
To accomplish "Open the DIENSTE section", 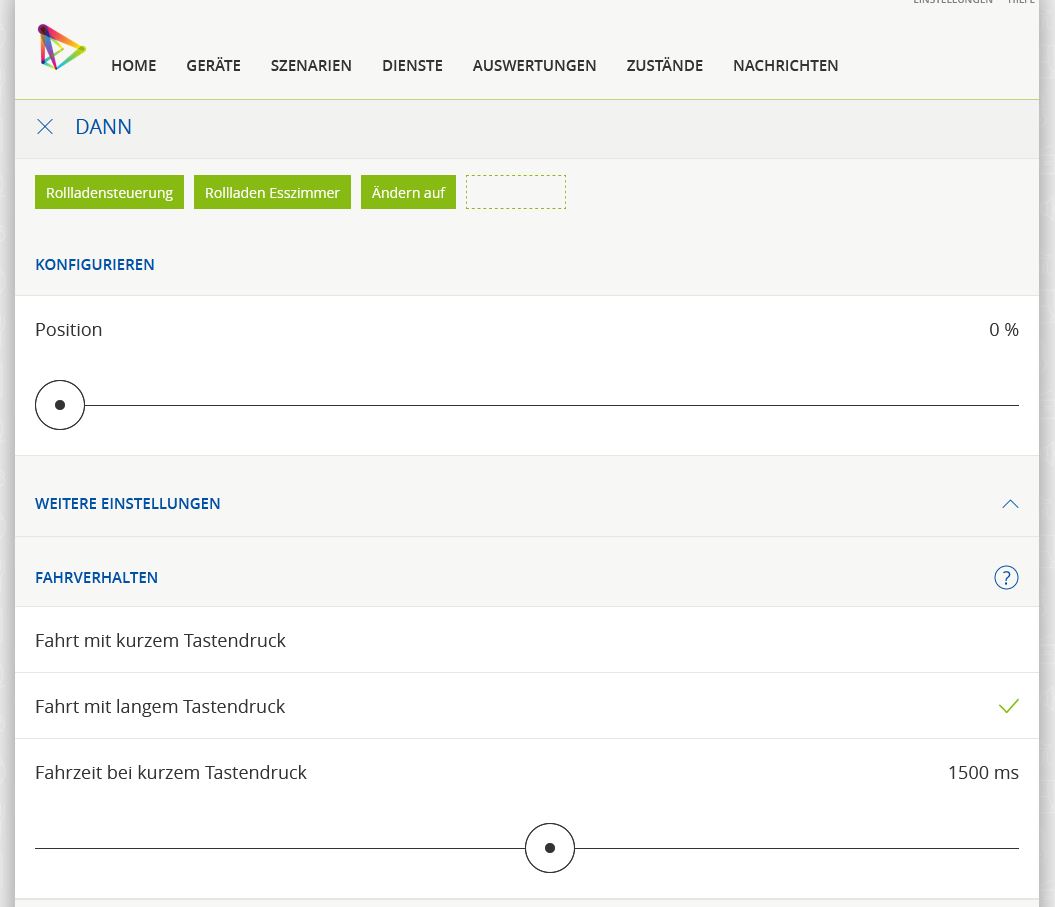I will (x=412, y=66).
